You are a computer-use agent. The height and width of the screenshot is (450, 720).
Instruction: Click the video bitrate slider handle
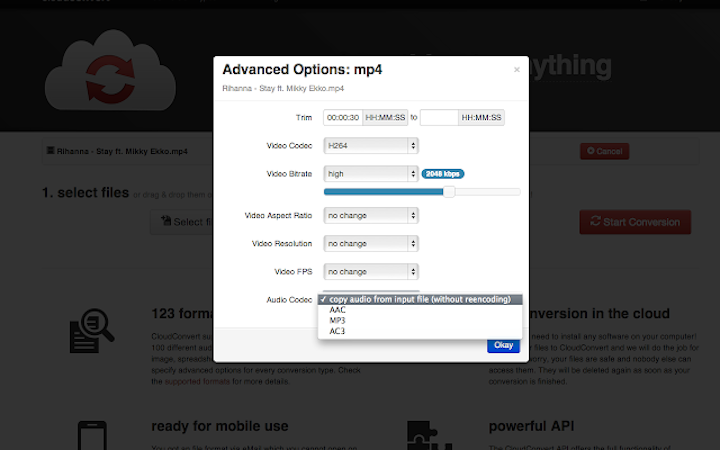tap(449, 192)
